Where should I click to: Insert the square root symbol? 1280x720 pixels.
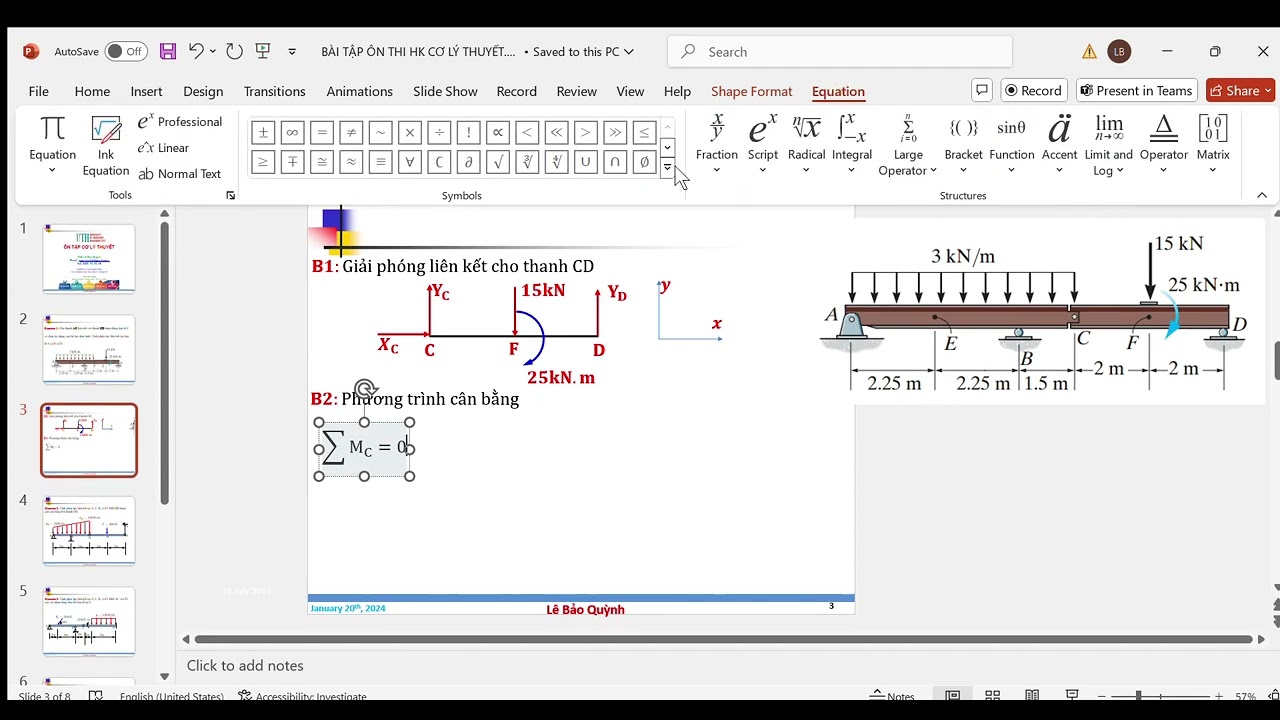(x=497, y=161)
